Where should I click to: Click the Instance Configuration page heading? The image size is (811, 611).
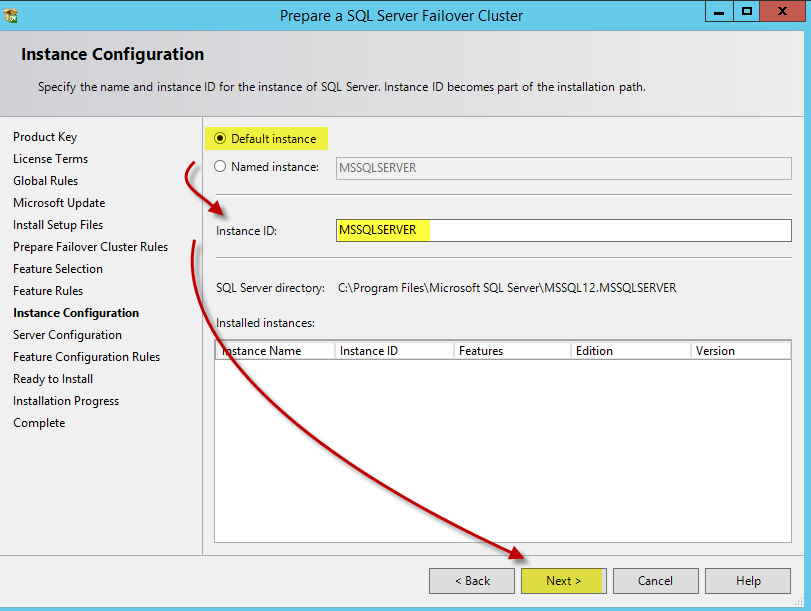[112, 54]
